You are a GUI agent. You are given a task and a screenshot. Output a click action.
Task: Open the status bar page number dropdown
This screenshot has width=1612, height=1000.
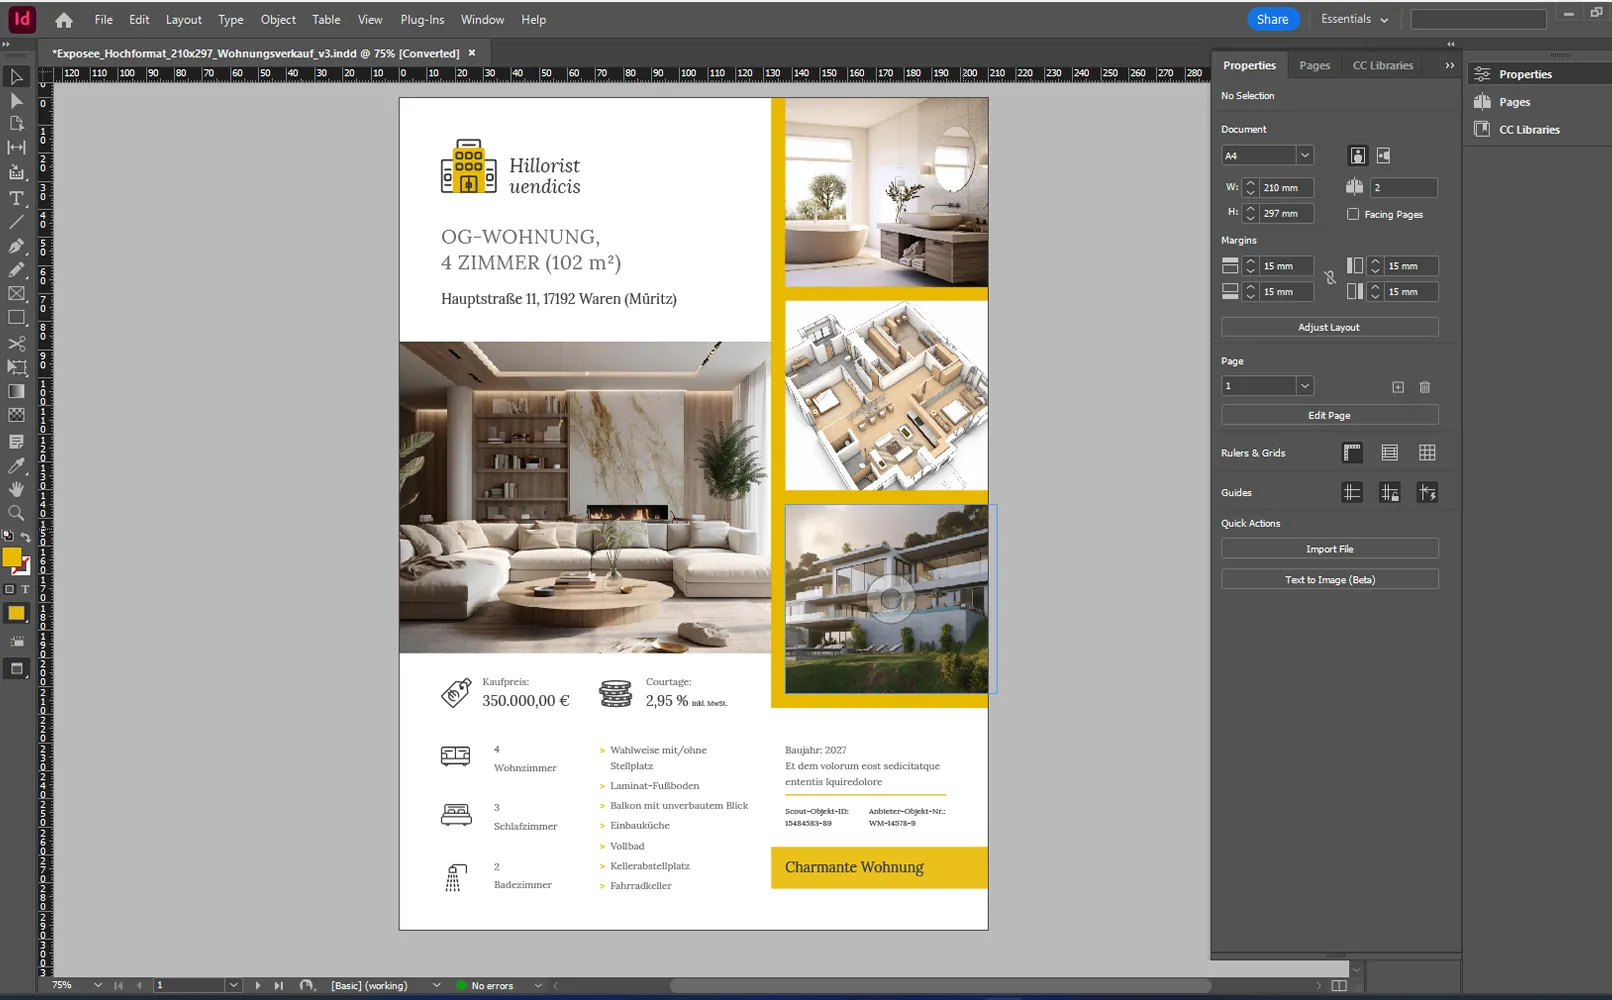[233, 985]
